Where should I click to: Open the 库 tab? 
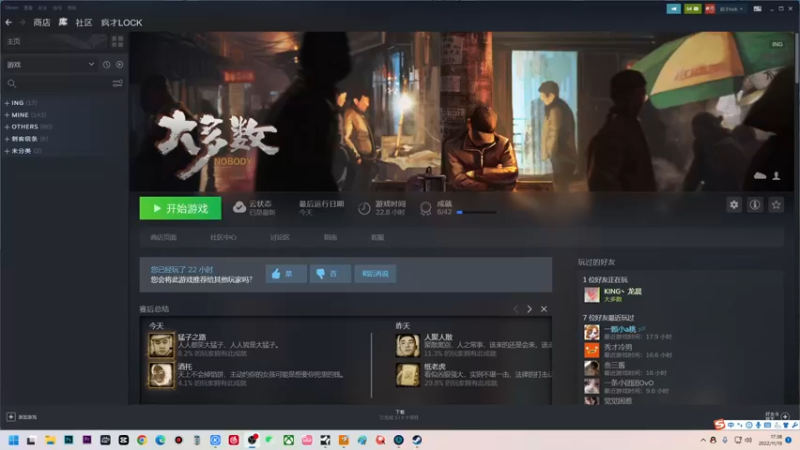(x=63, y=22)
